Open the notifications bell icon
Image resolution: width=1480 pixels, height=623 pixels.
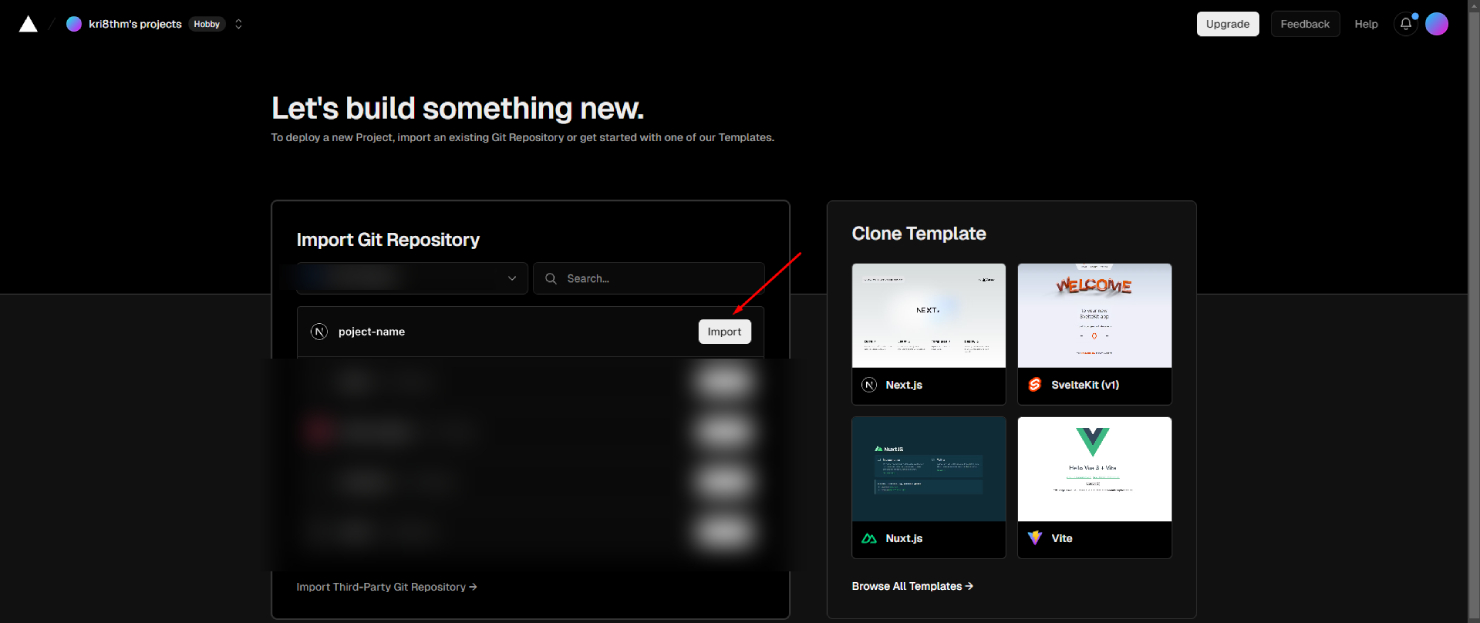tap(1406, 24)
